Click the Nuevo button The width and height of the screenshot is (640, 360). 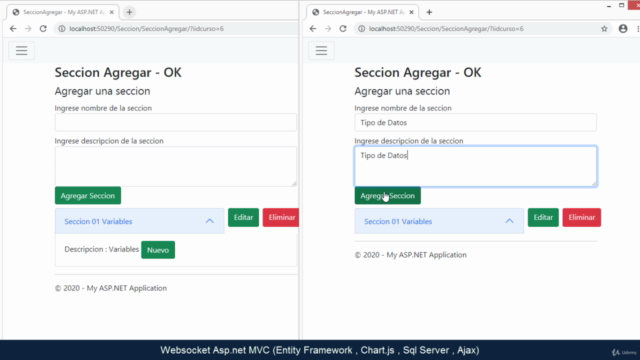tap(158, 250)
